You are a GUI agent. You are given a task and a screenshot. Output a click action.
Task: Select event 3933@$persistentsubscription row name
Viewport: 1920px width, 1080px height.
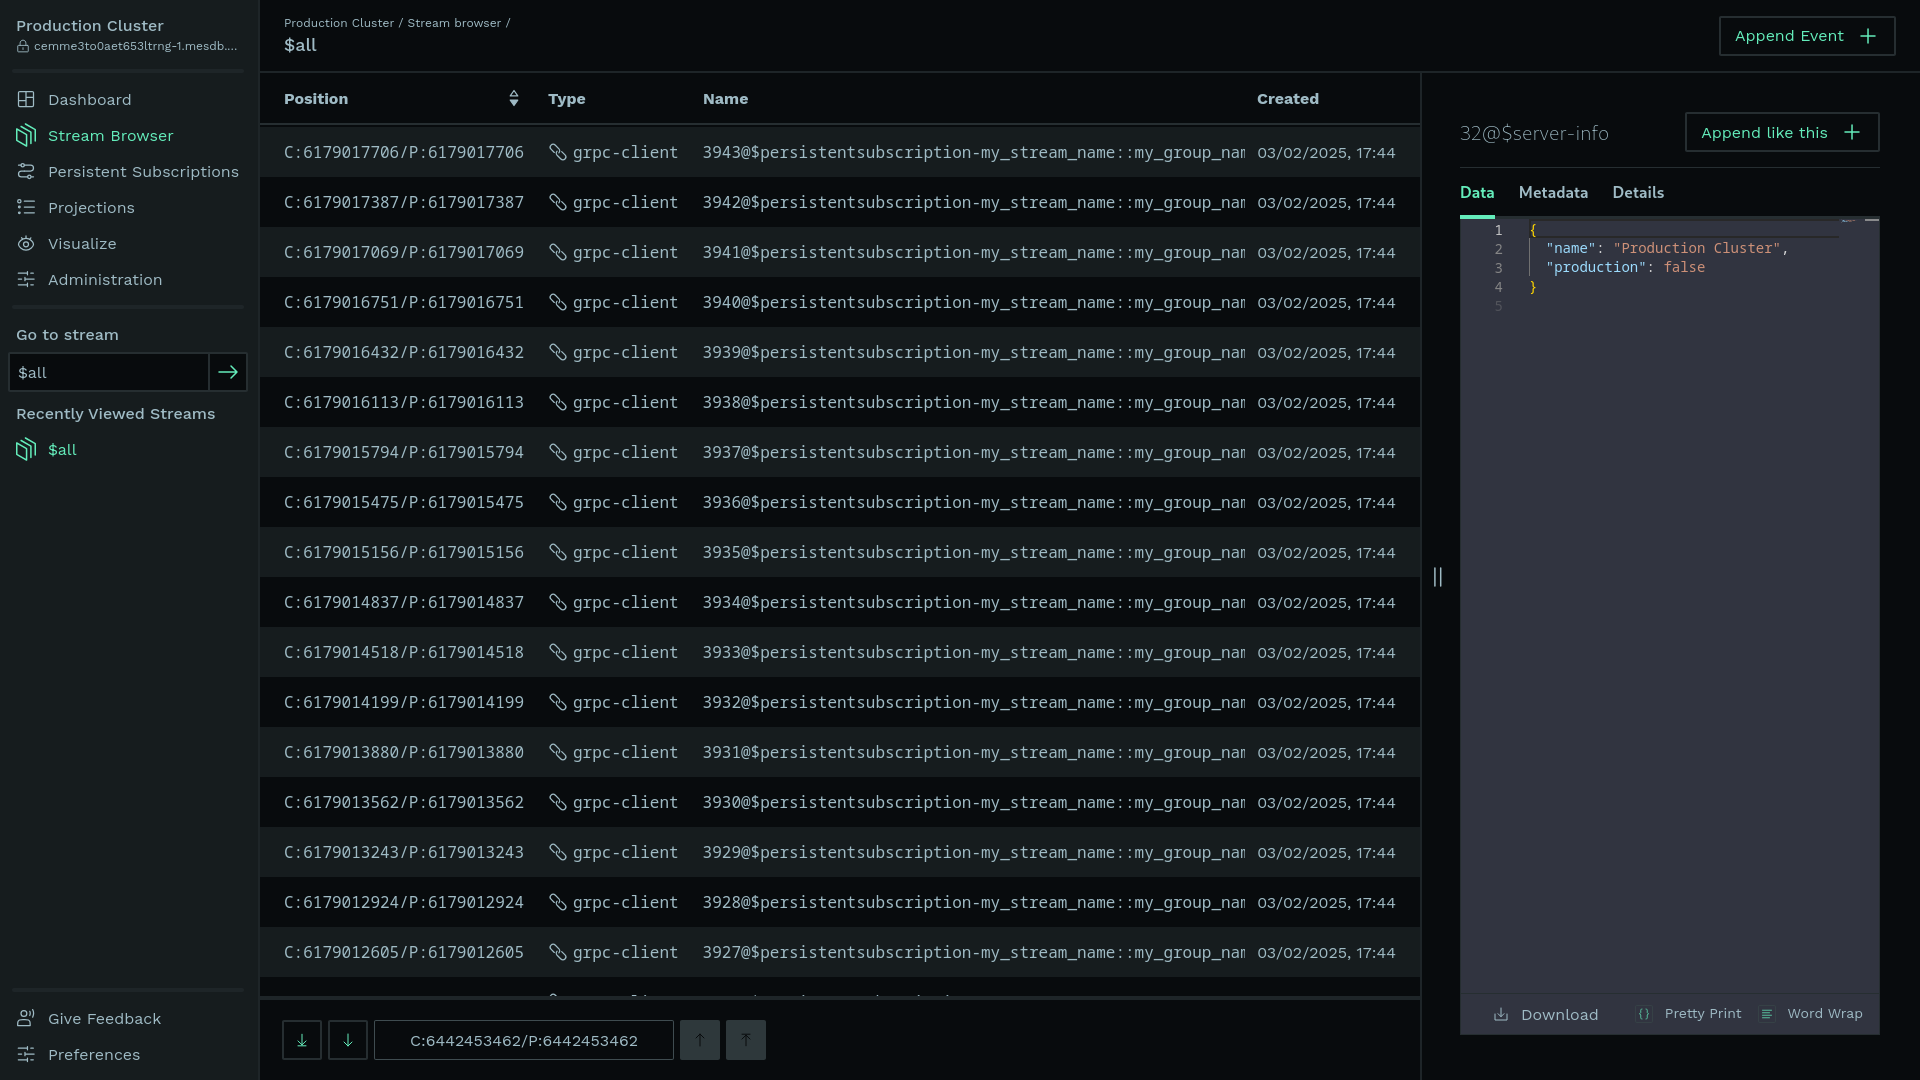pos(973,652)
